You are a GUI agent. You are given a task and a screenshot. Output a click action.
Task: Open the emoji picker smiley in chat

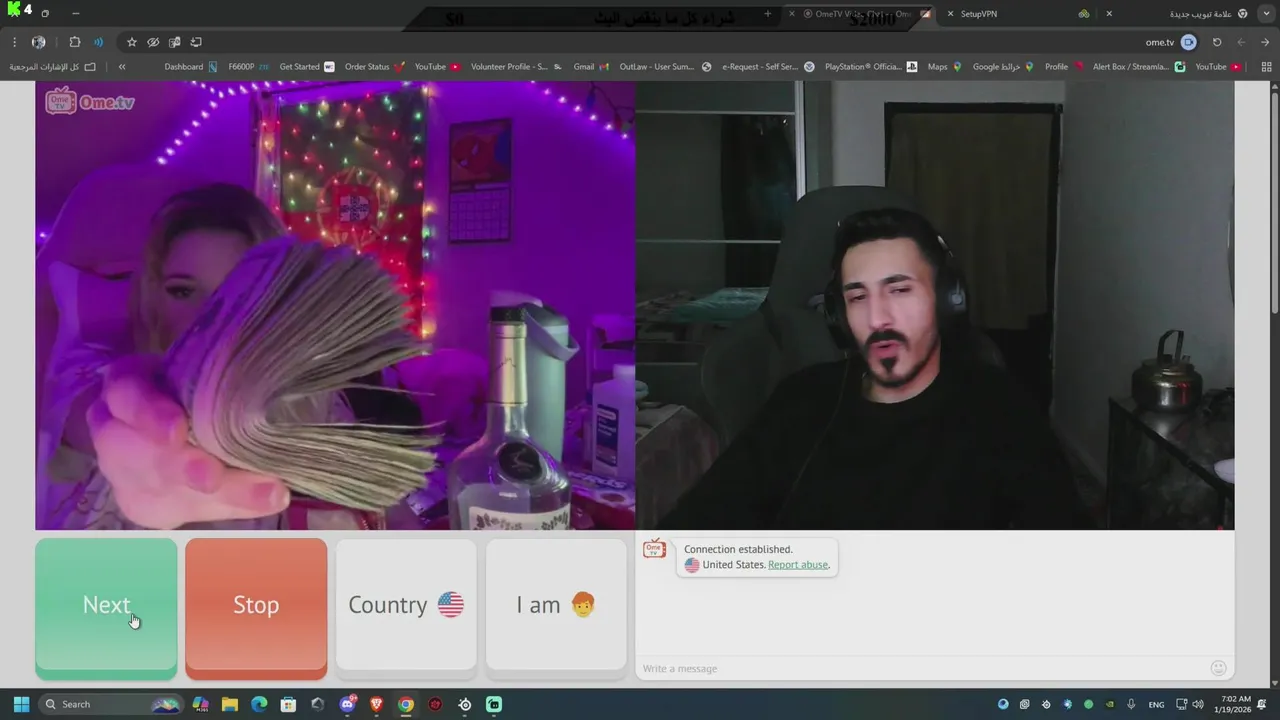1218,668
